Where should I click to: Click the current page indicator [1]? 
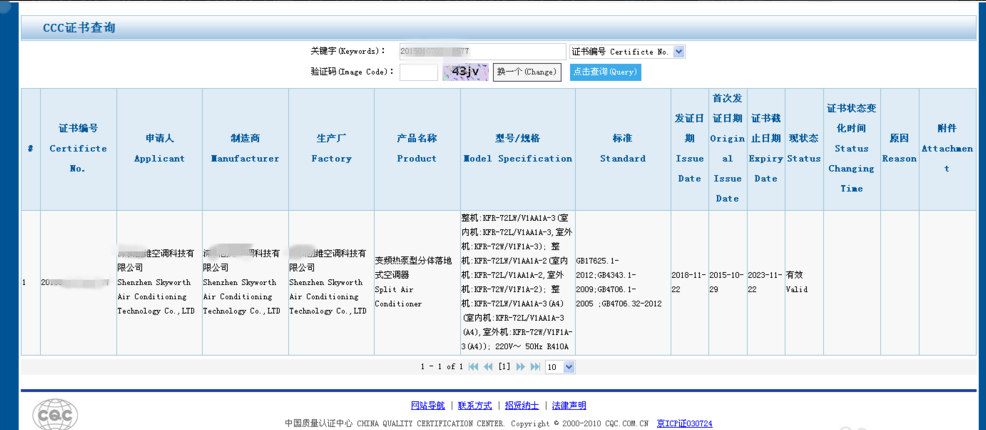click(x=504, y=367)
